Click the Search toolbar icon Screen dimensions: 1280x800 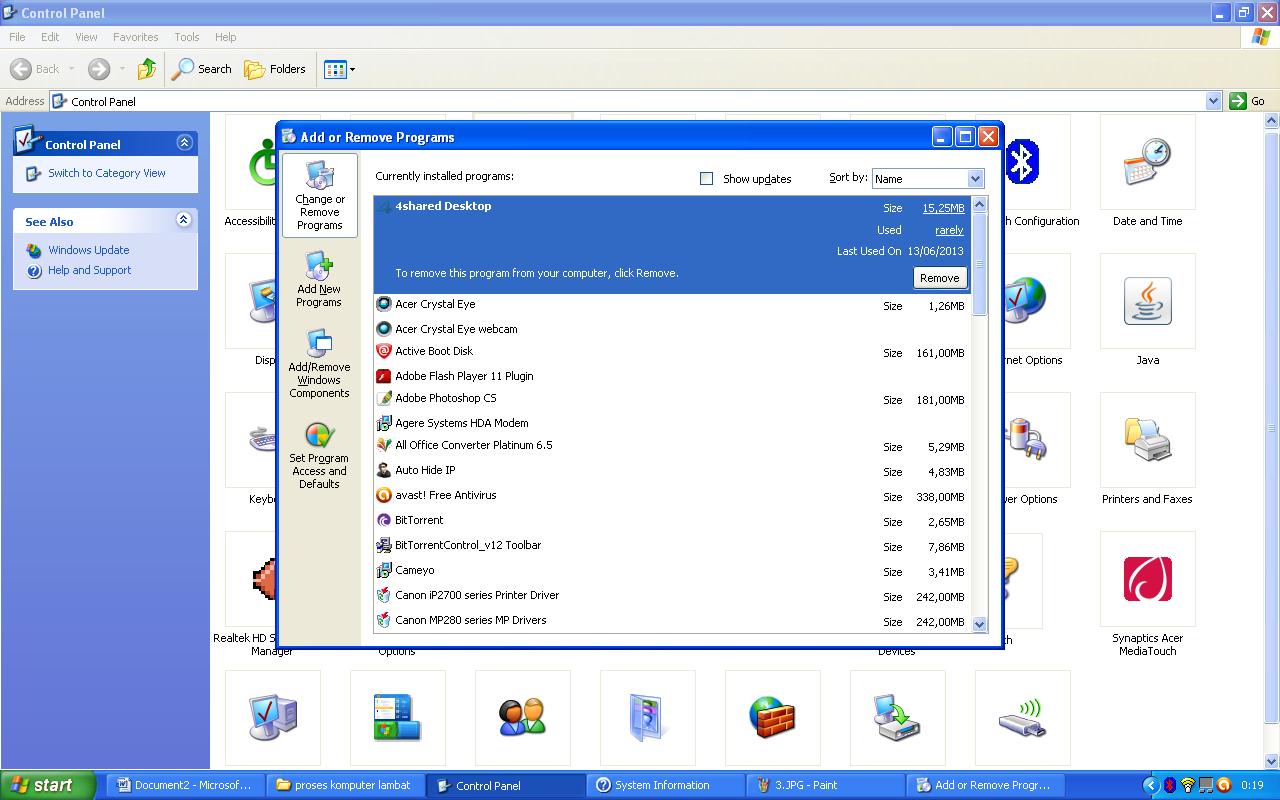coord(201,69)
